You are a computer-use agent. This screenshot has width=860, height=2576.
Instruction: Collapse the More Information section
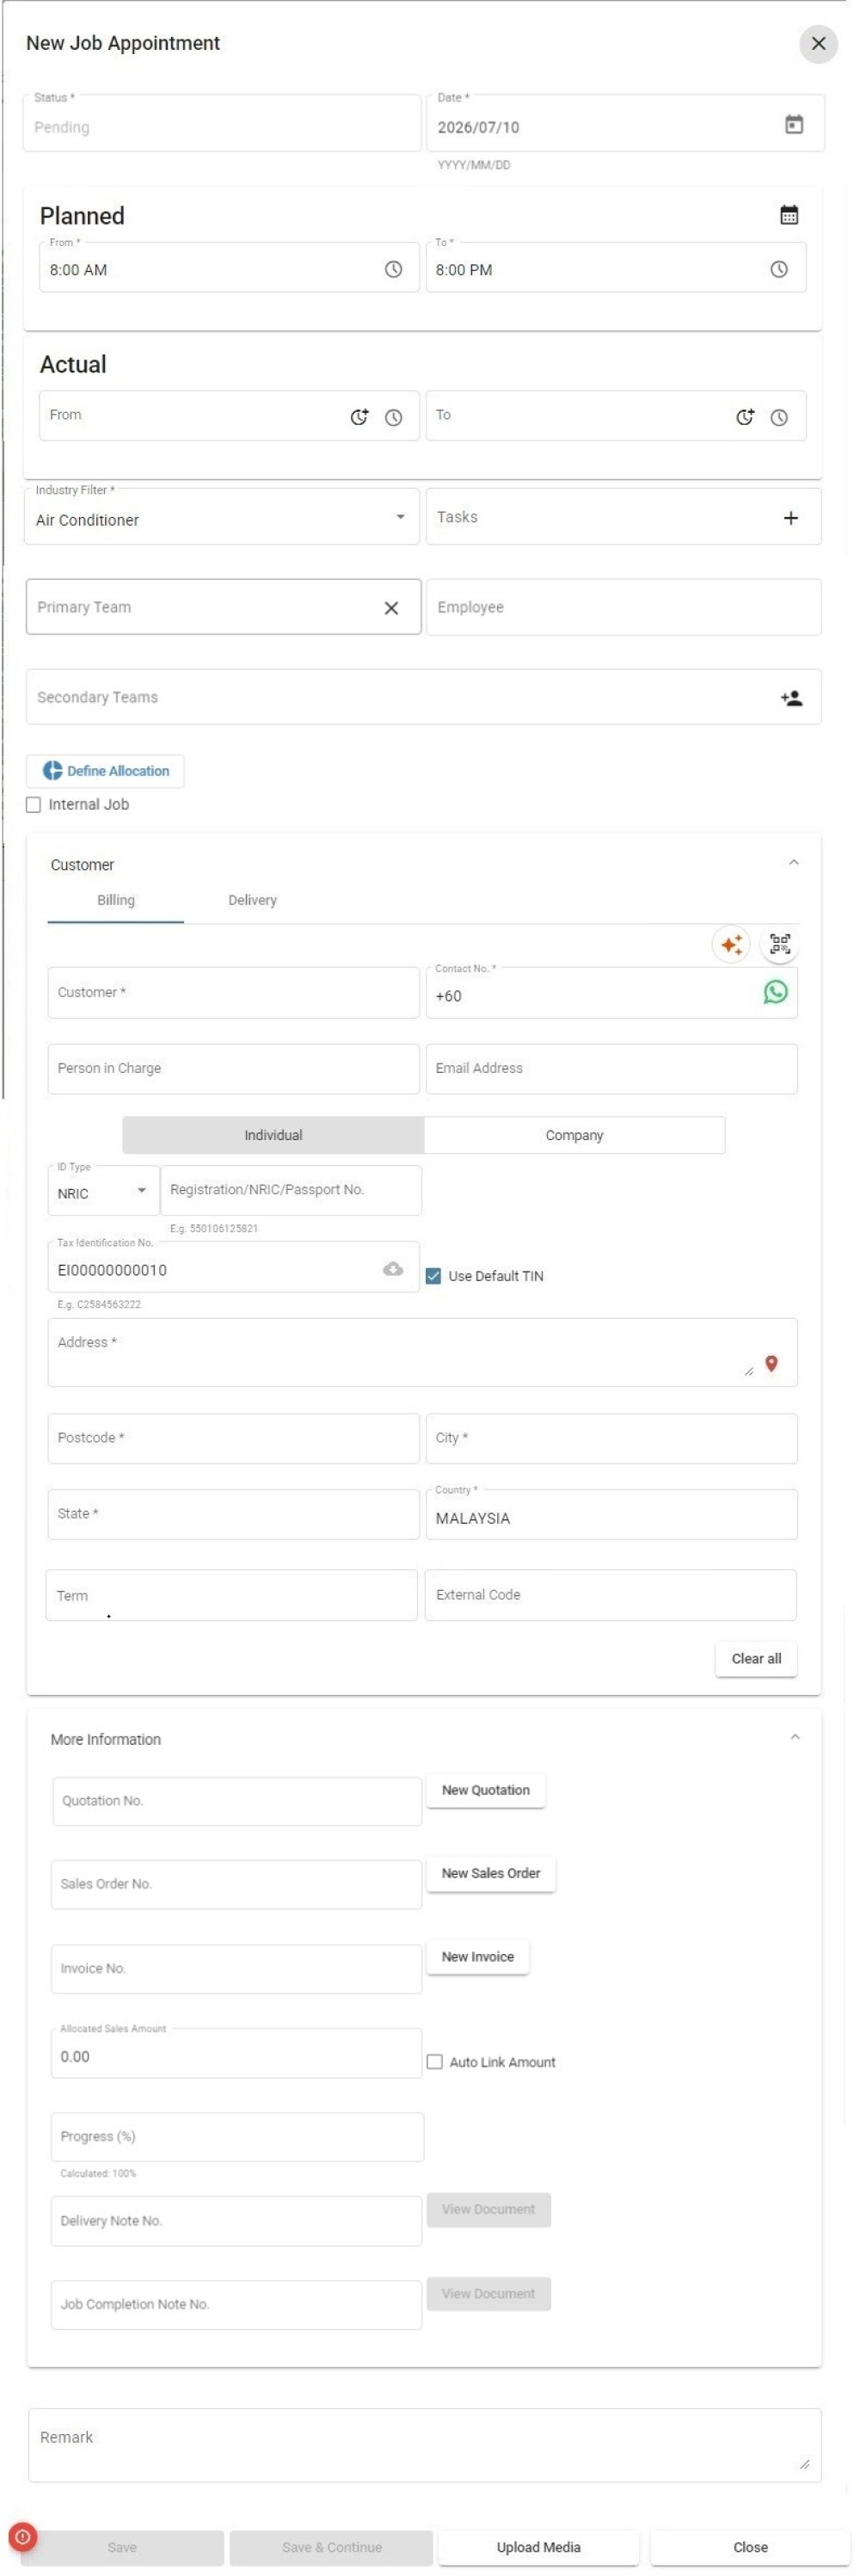(795, 1738)
